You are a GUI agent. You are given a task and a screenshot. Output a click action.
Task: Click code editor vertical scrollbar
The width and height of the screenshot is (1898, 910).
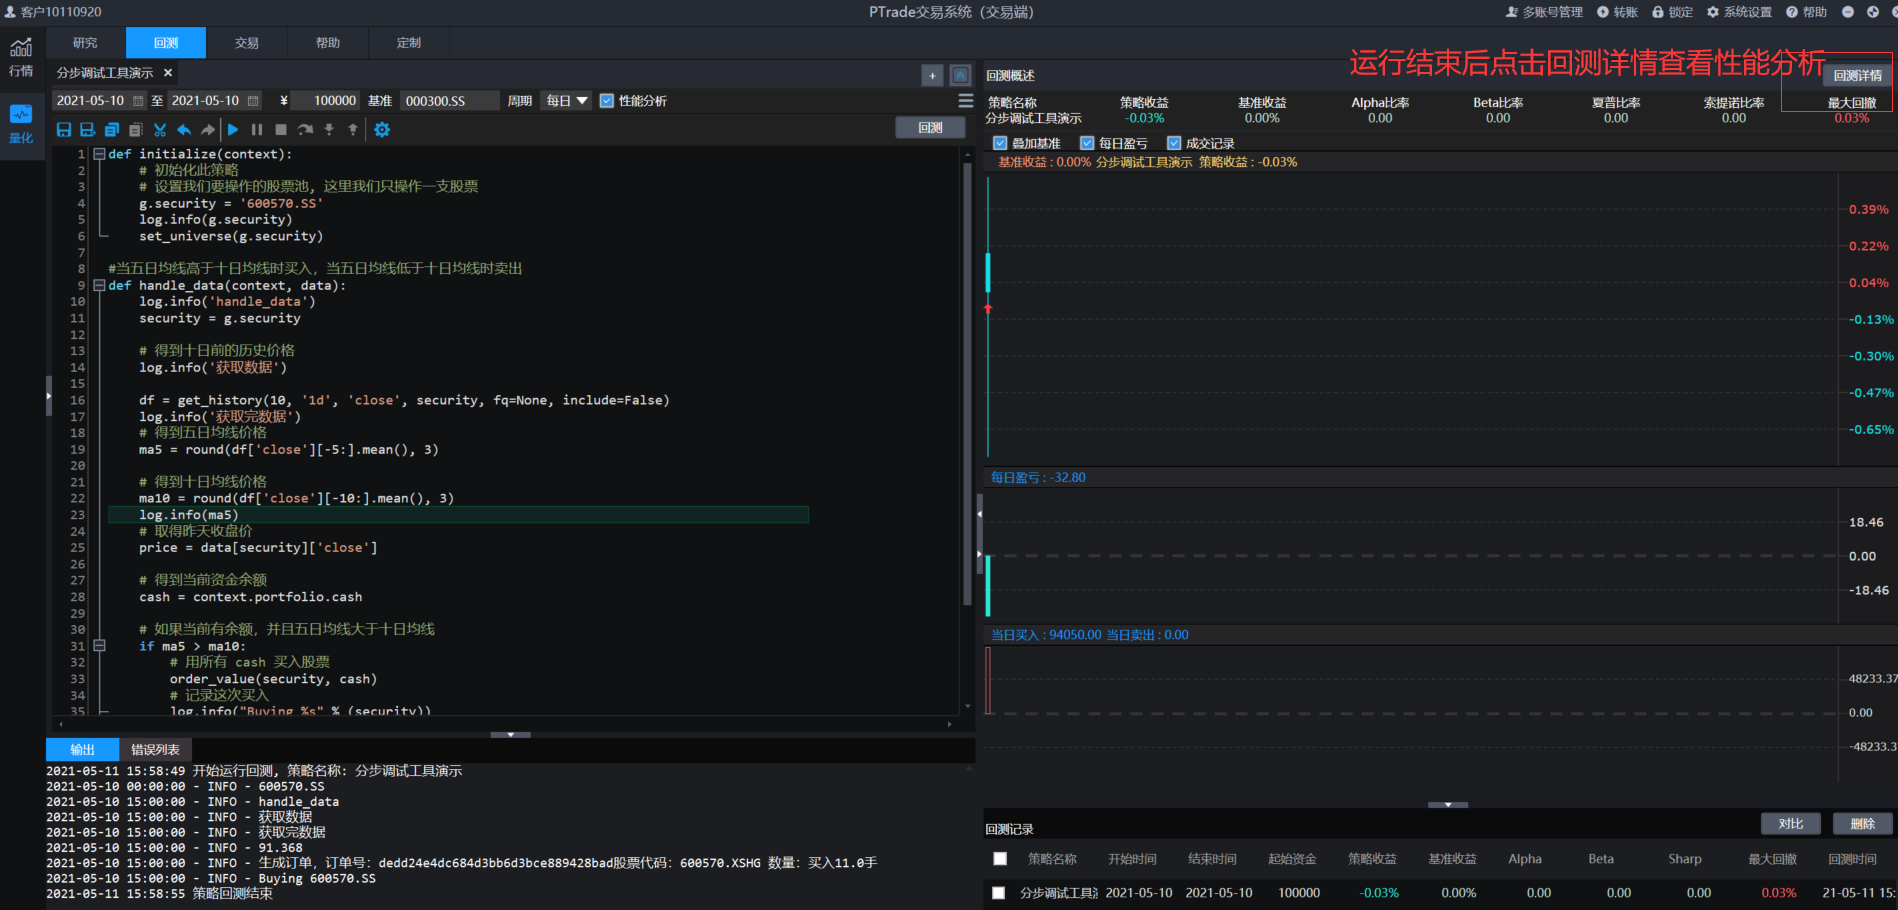(967, 384)
